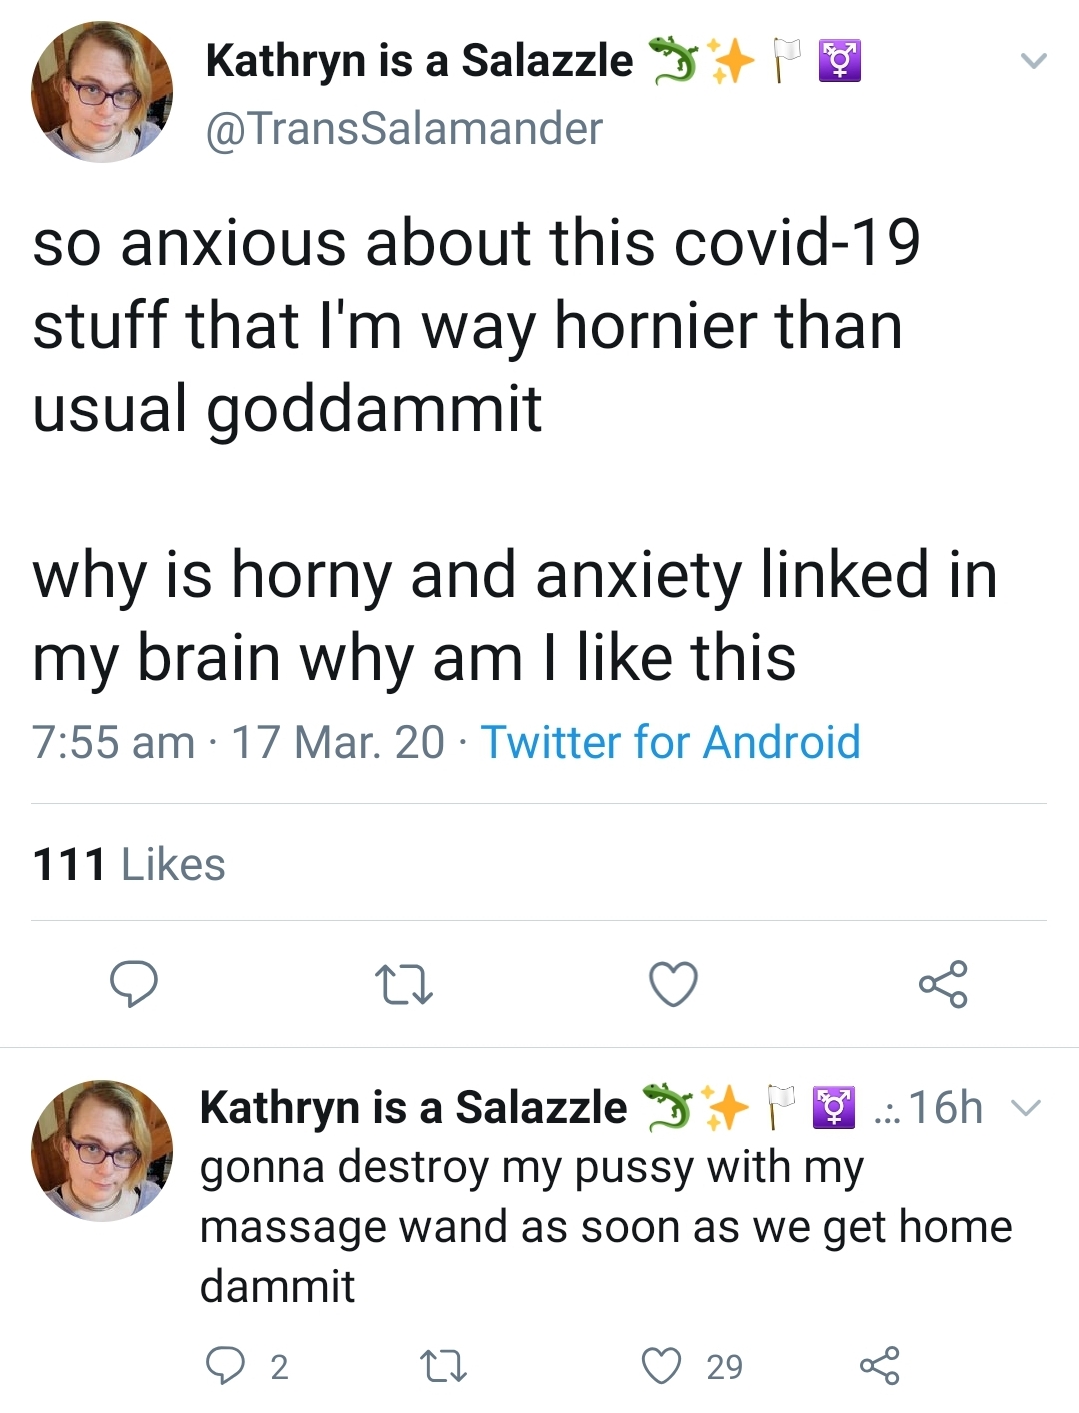Share the reply tweet
This screenshot has width=1079, height=1413.
point(880,1366)
